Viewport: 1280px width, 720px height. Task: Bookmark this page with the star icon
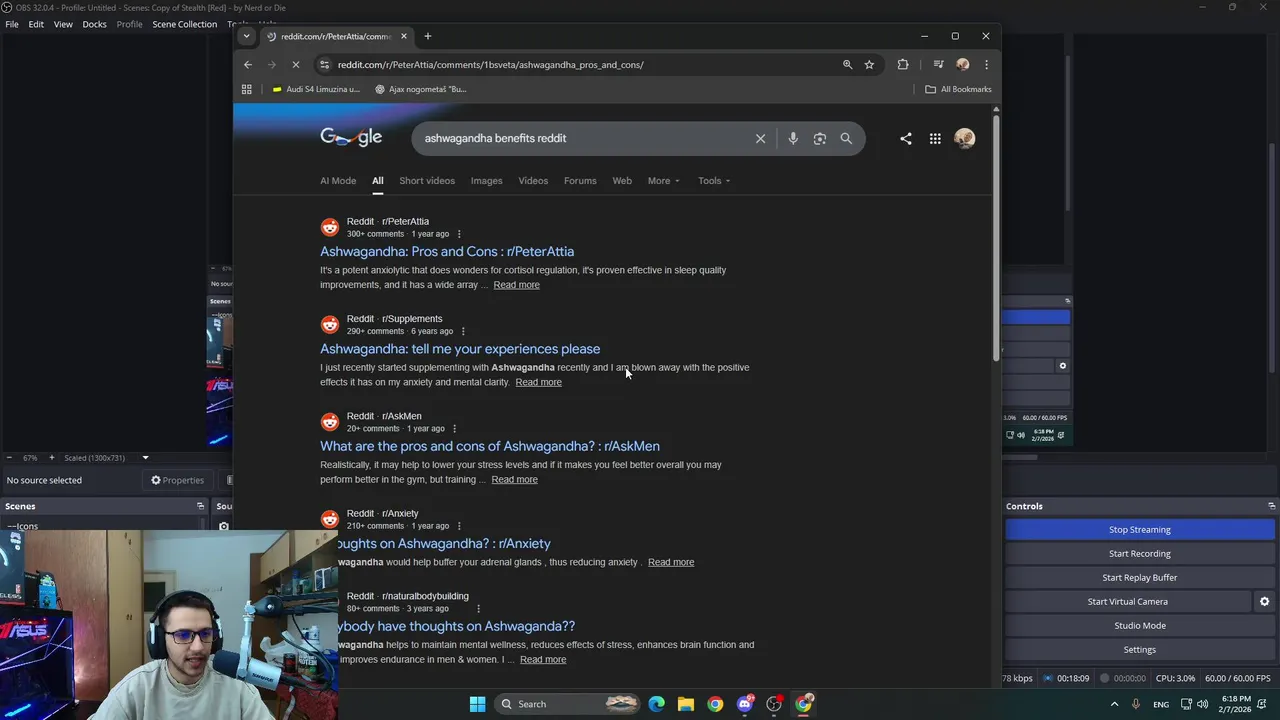[x=869, y=65]
